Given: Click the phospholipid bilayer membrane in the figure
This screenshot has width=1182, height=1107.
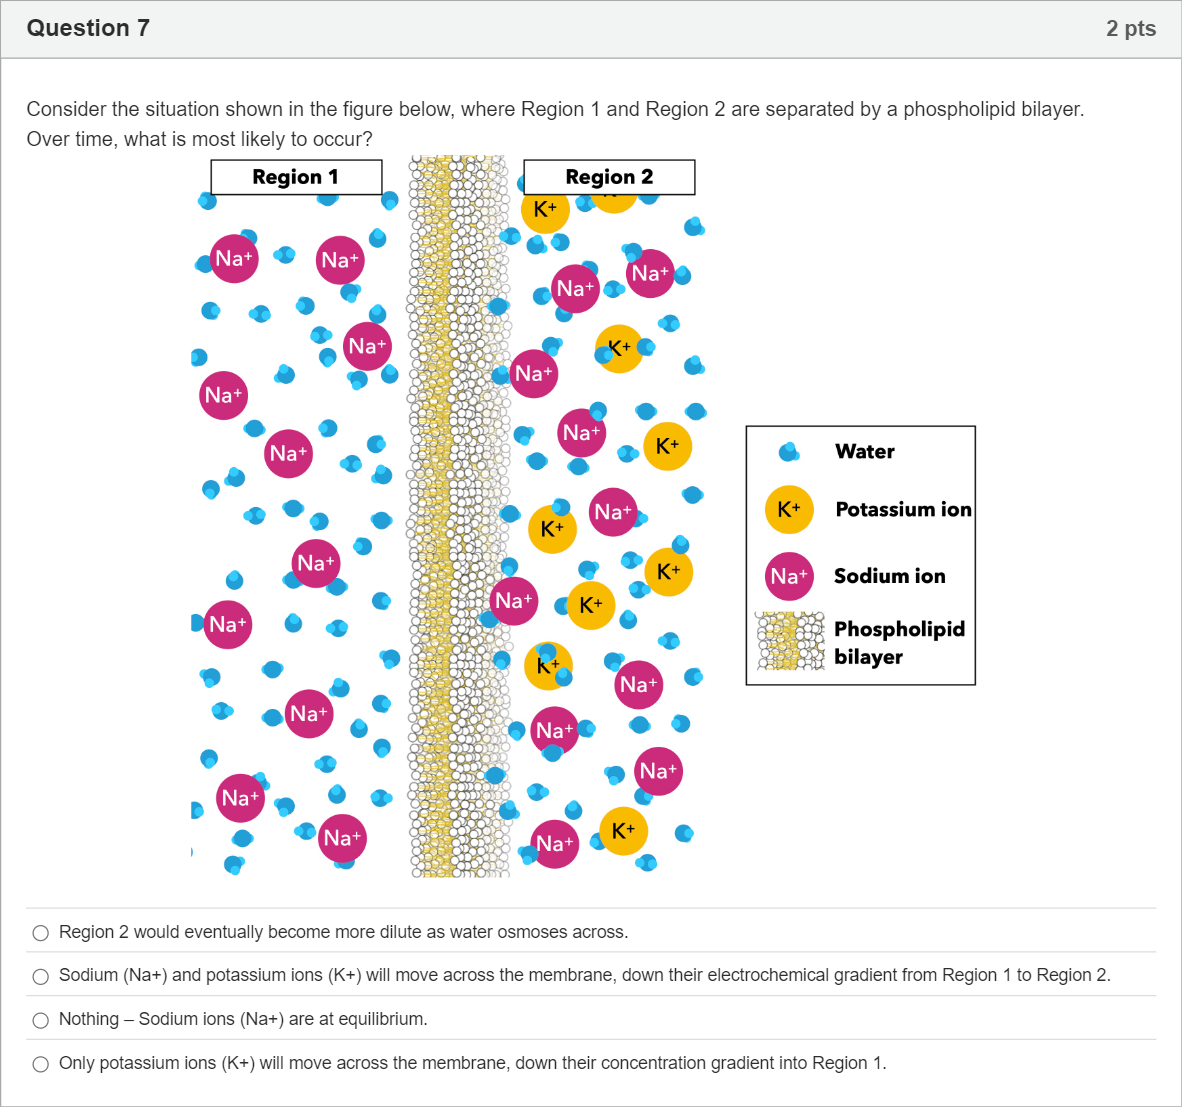Looking at the screenshot, I should pos(458,516).
